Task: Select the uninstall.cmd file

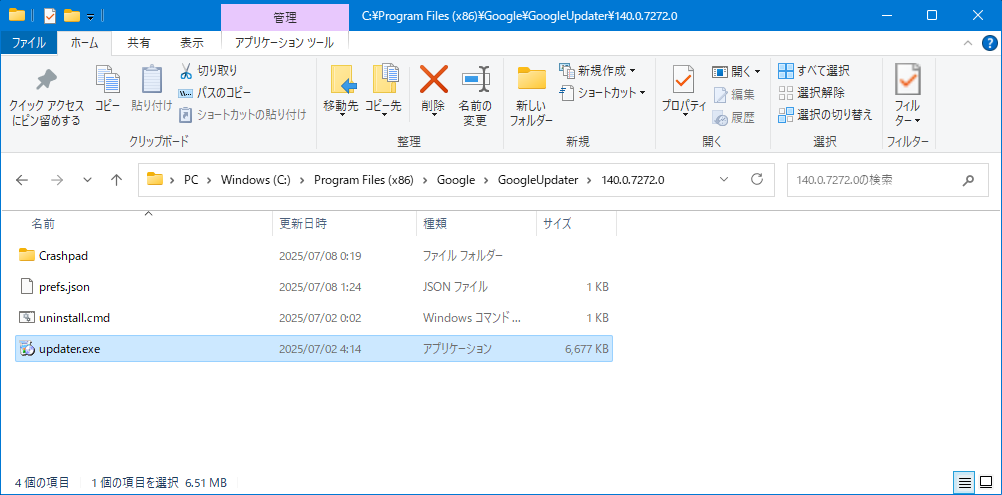Action: [314, 317]
